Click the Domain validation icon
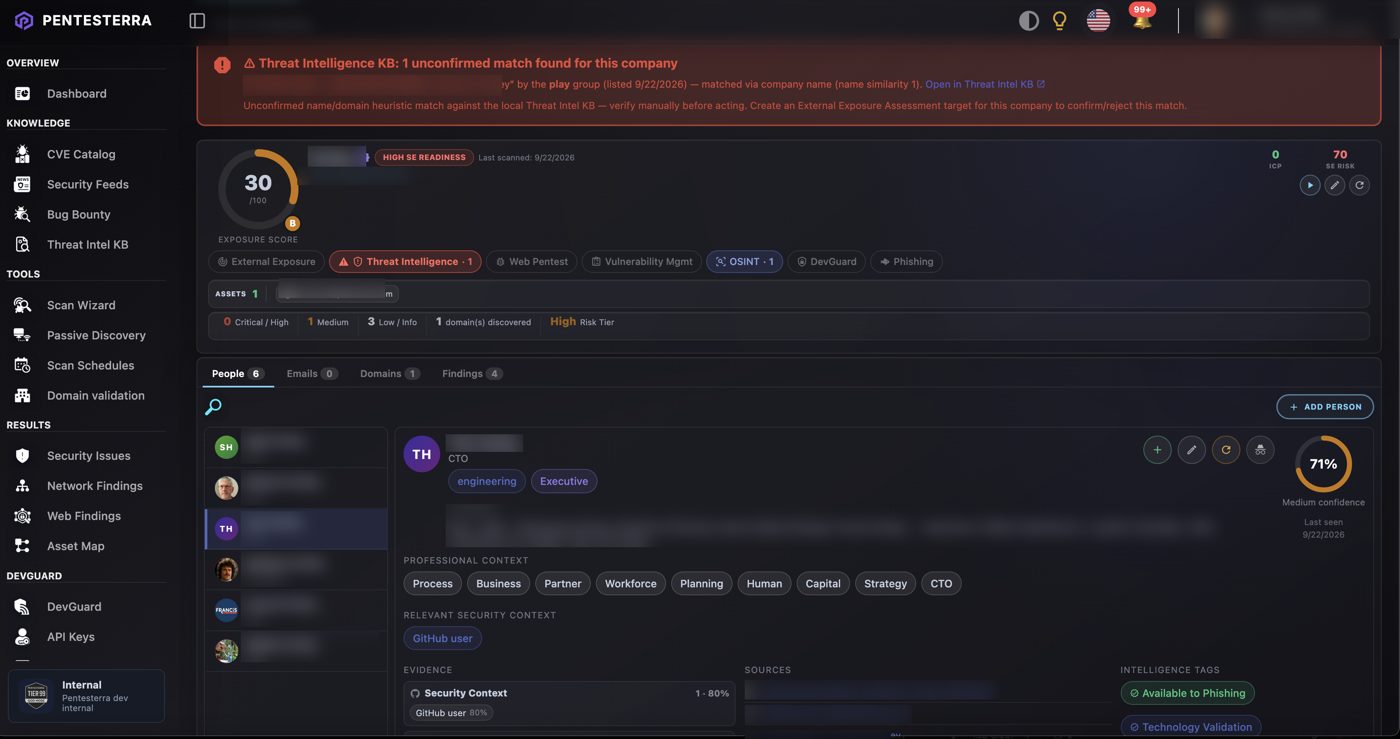The width and height of the screenshot is (1400, 739). coord(22,395)
